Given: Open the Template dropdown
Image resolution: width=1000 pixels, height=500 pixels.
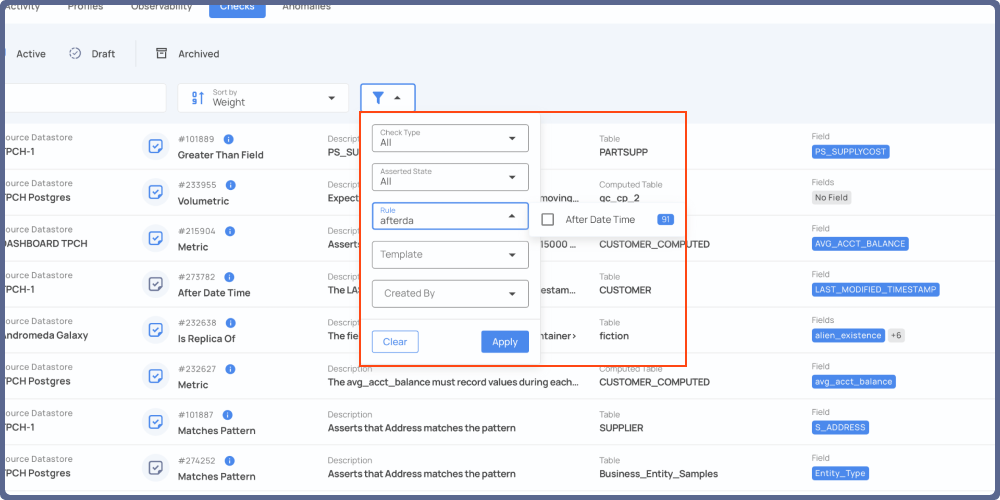Looking at the screenshot, I should tap(450, 255).
